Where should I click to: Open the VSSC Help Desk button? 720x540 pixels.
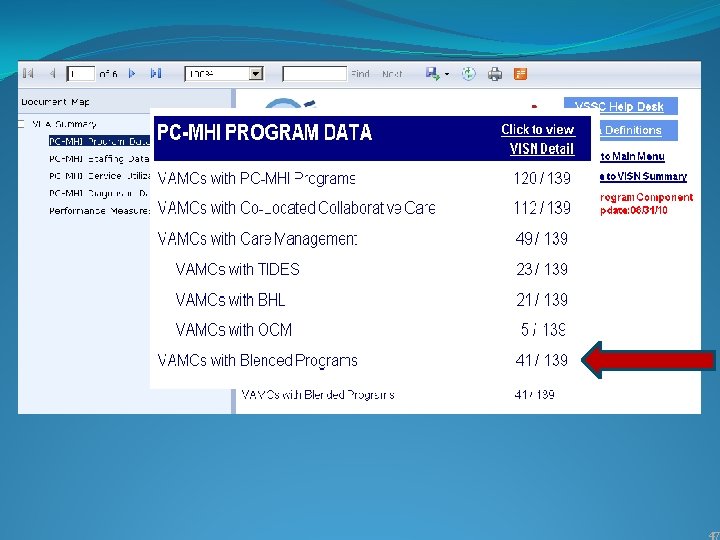pyautogui.click(x=620, y=106)
